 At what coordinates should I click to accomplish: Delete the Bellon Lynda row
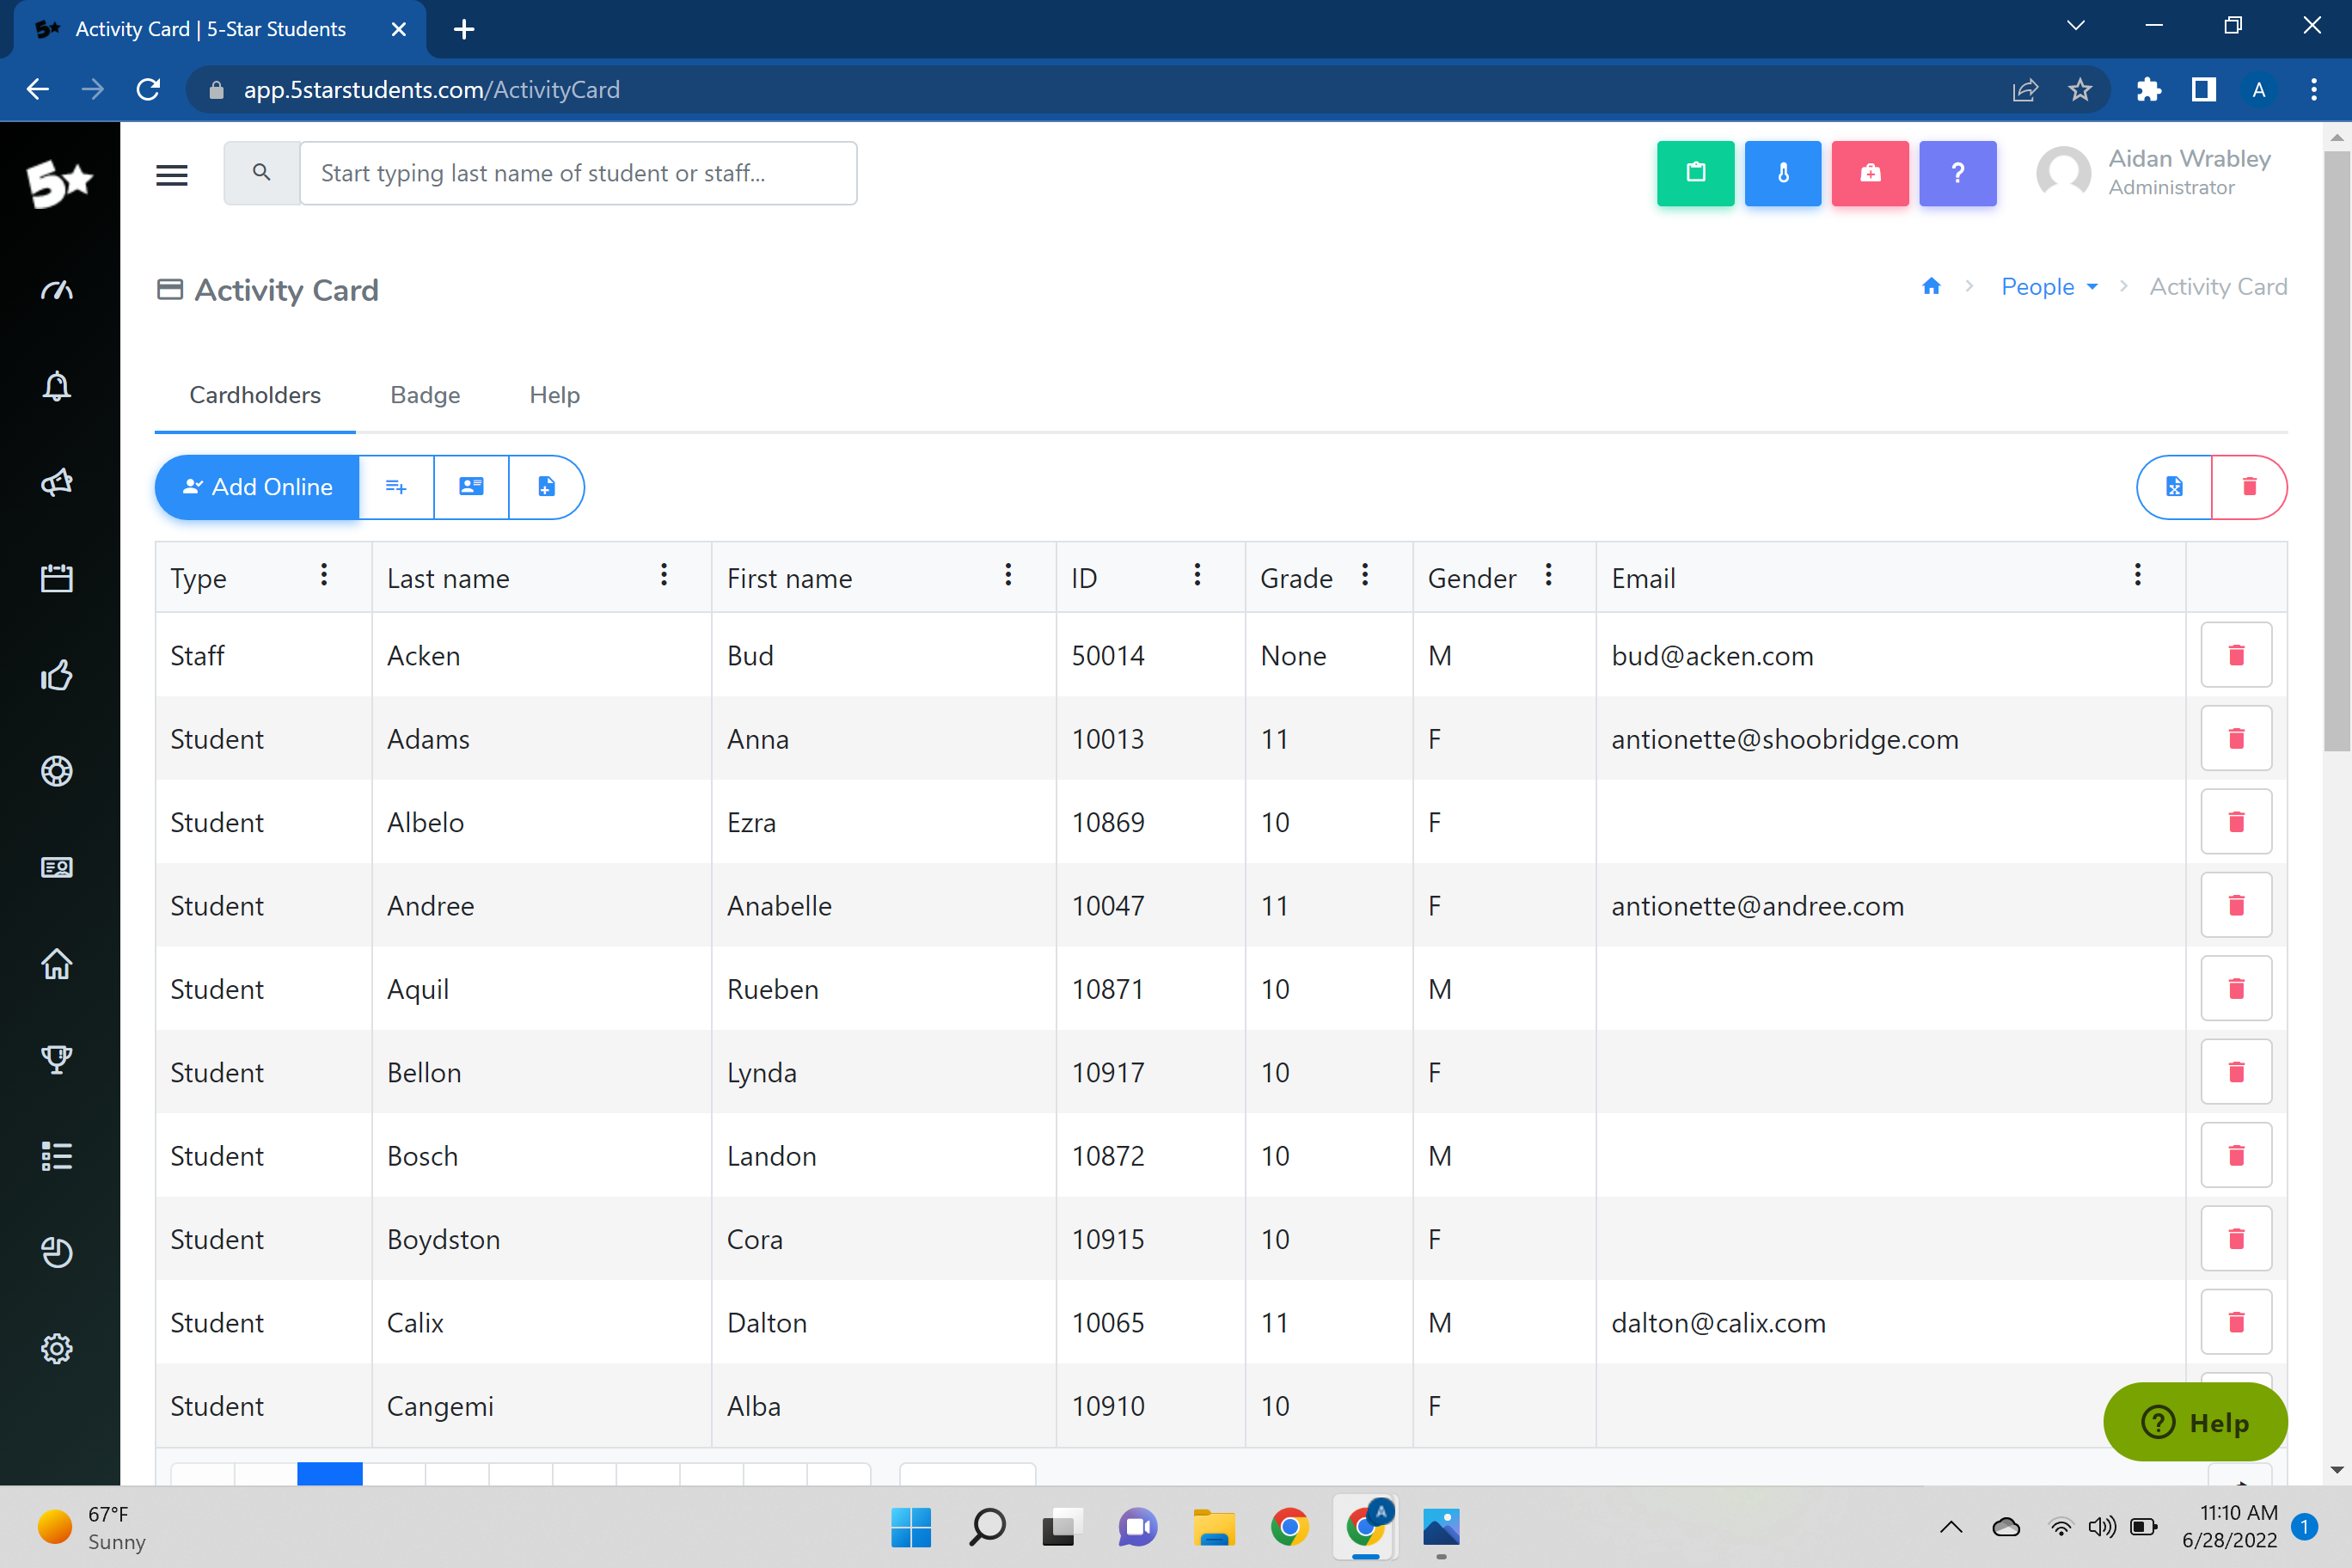pos(2236,1072)
